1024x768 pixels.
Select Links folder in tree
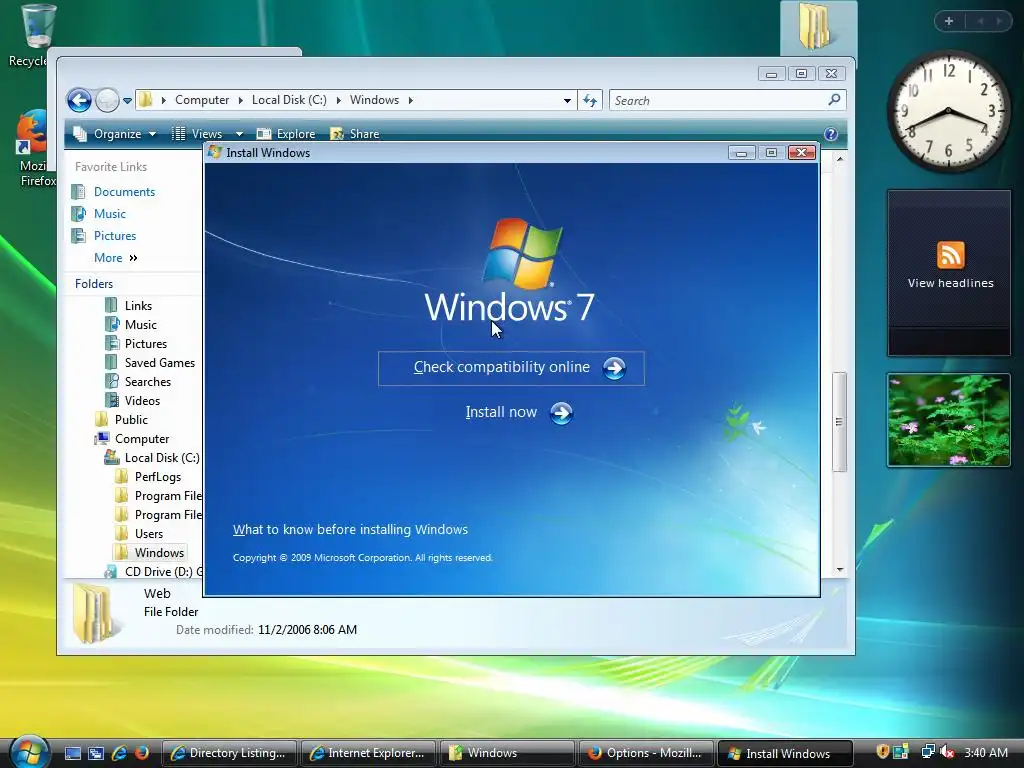click(x=138, y=306)
